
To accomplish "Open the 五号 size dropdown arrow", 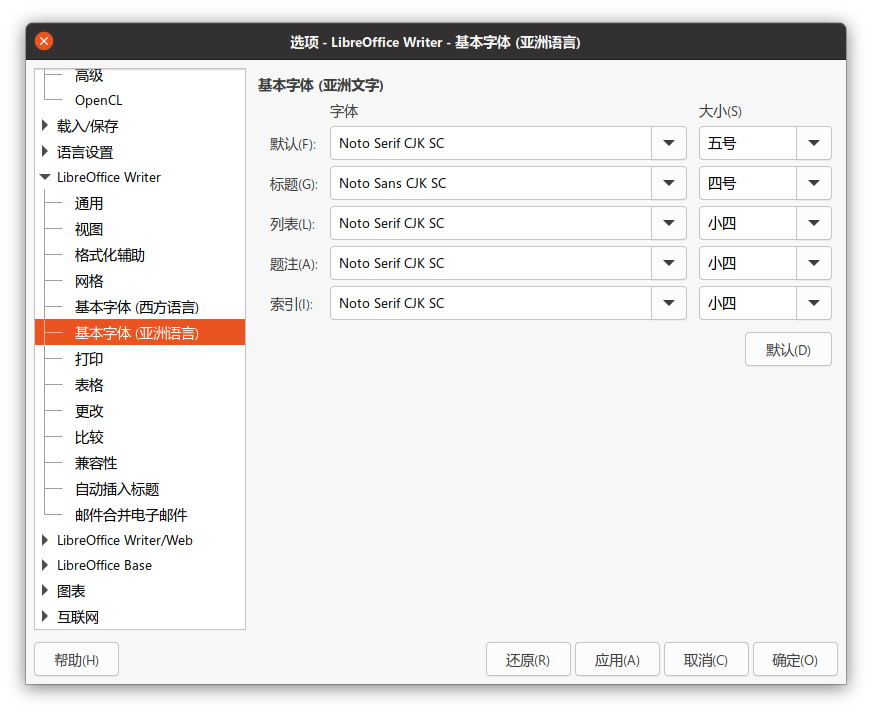I will point(814,143).
